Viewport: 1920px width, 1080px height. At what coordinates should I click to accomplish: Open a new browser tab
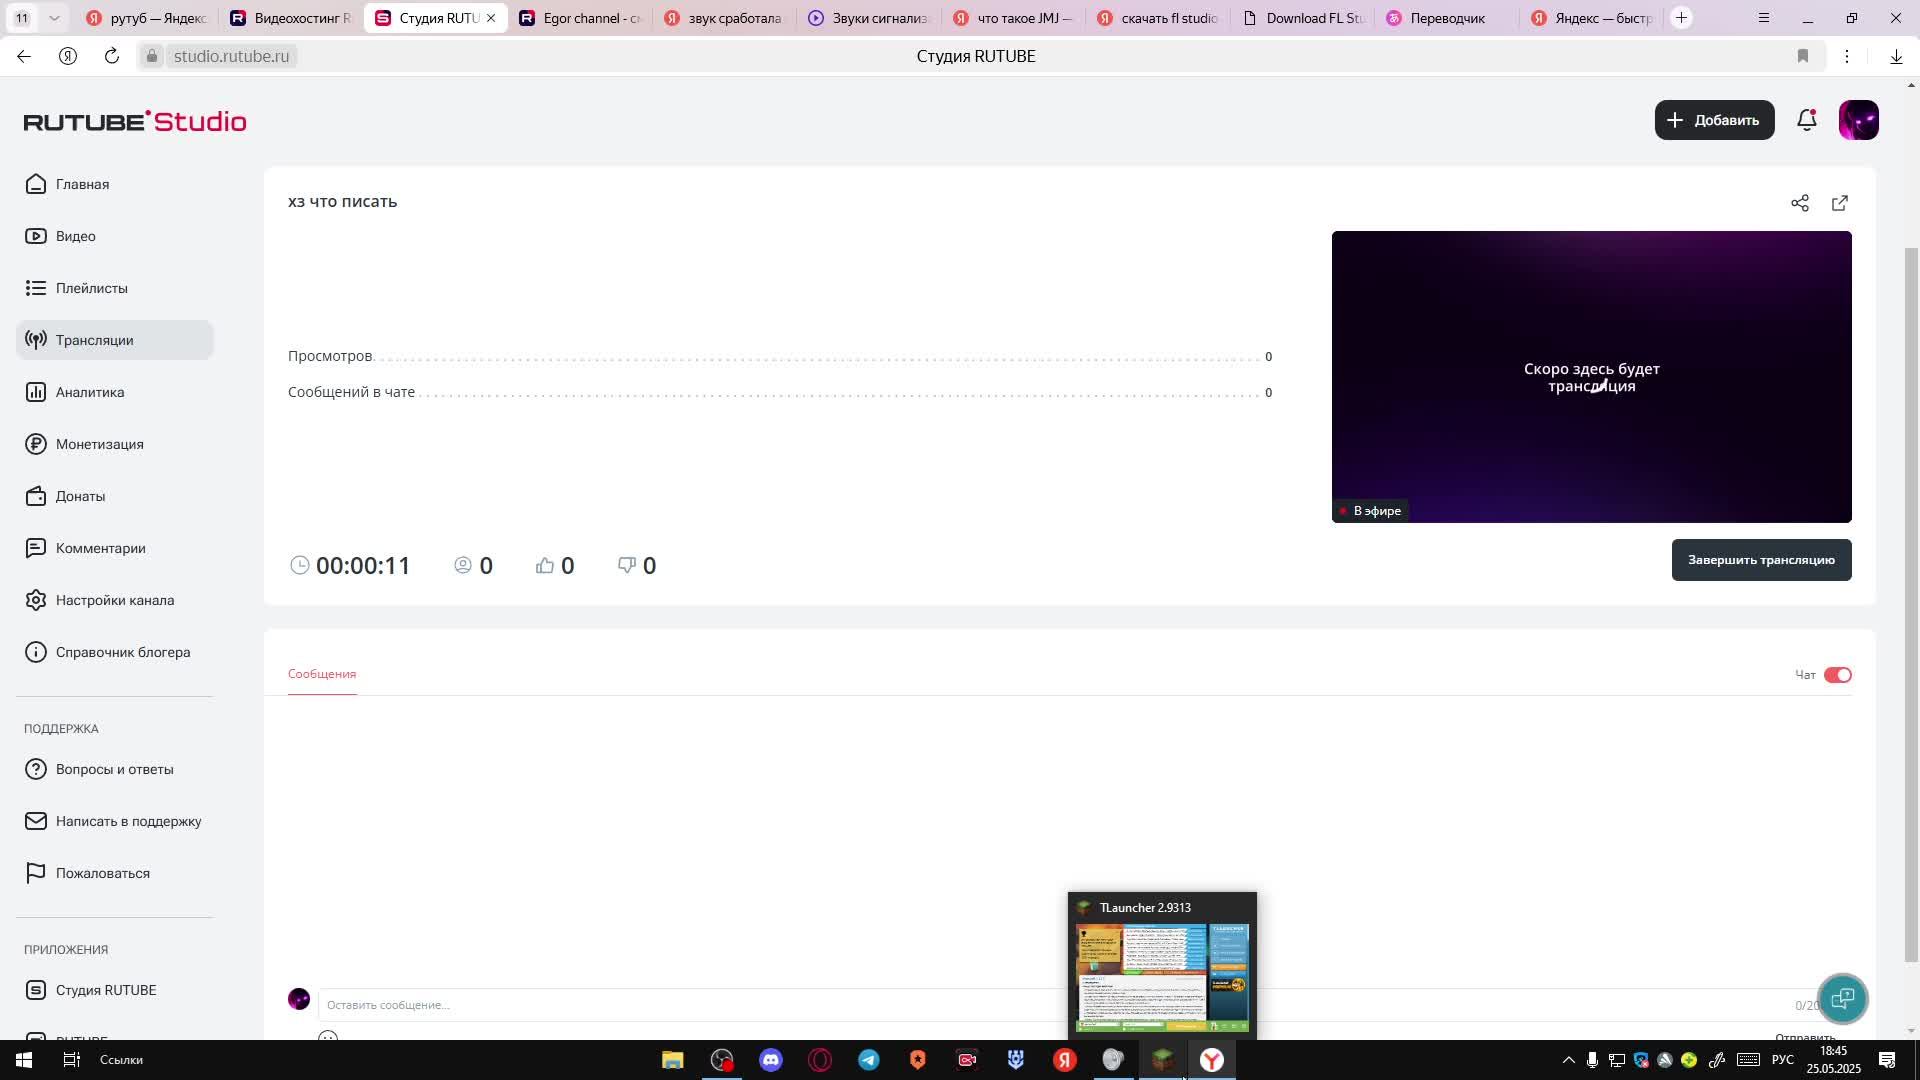tap(1682, 18)
